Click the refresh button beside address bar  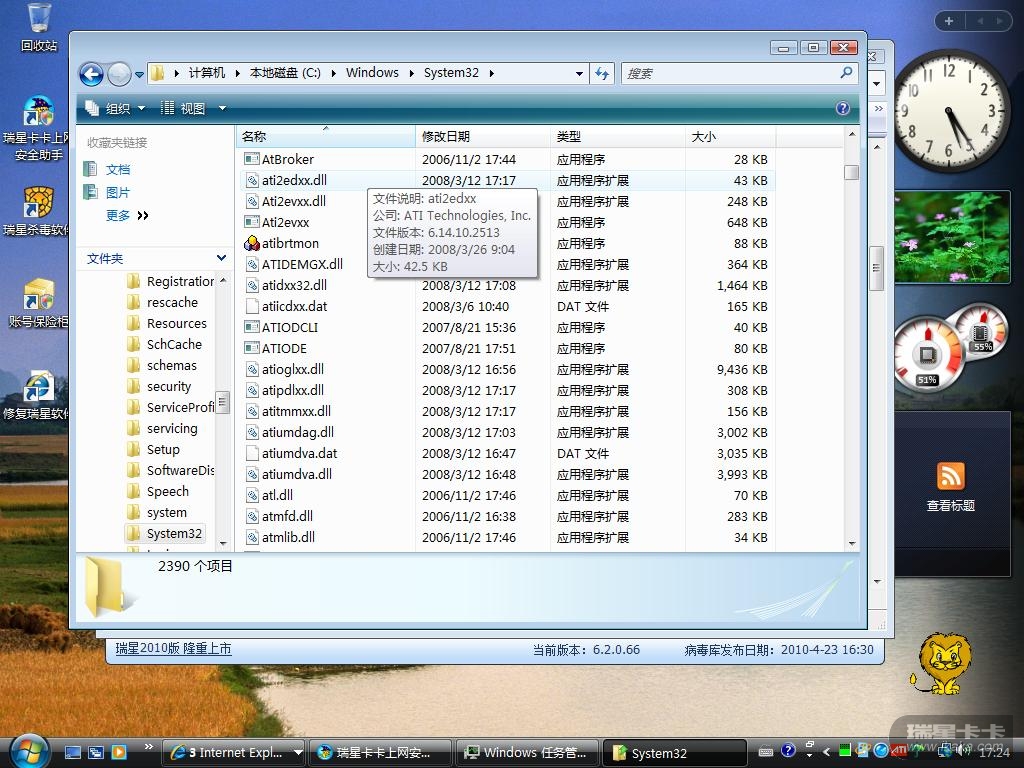[602, 73]
